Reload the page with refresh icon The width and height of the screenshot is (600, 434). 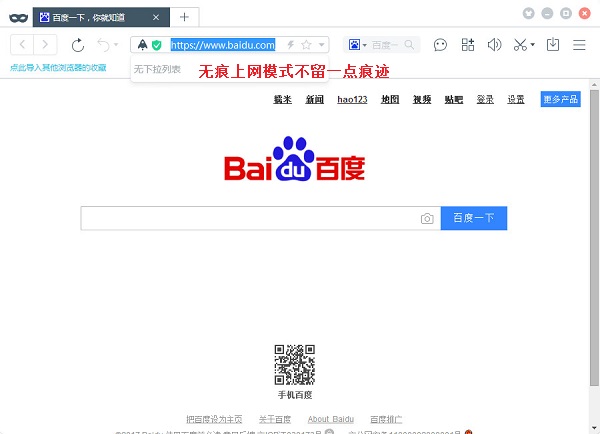pyautogui.click(x=78, y=45)
